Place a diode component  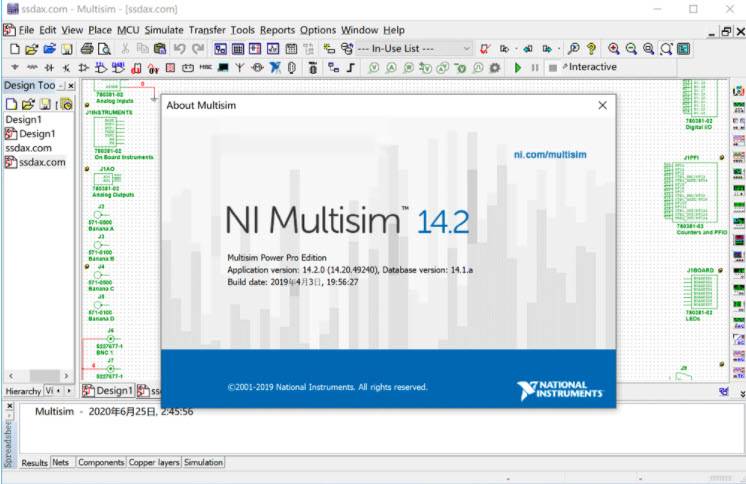49,68
